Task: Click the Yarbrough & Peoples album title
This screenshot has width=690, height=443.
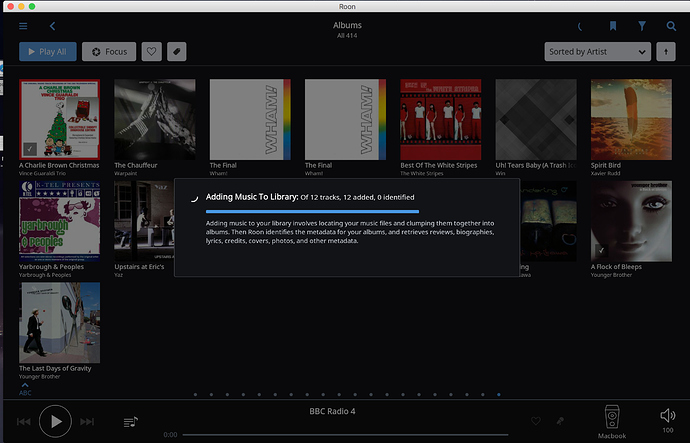Action: (x=51, y=267)
